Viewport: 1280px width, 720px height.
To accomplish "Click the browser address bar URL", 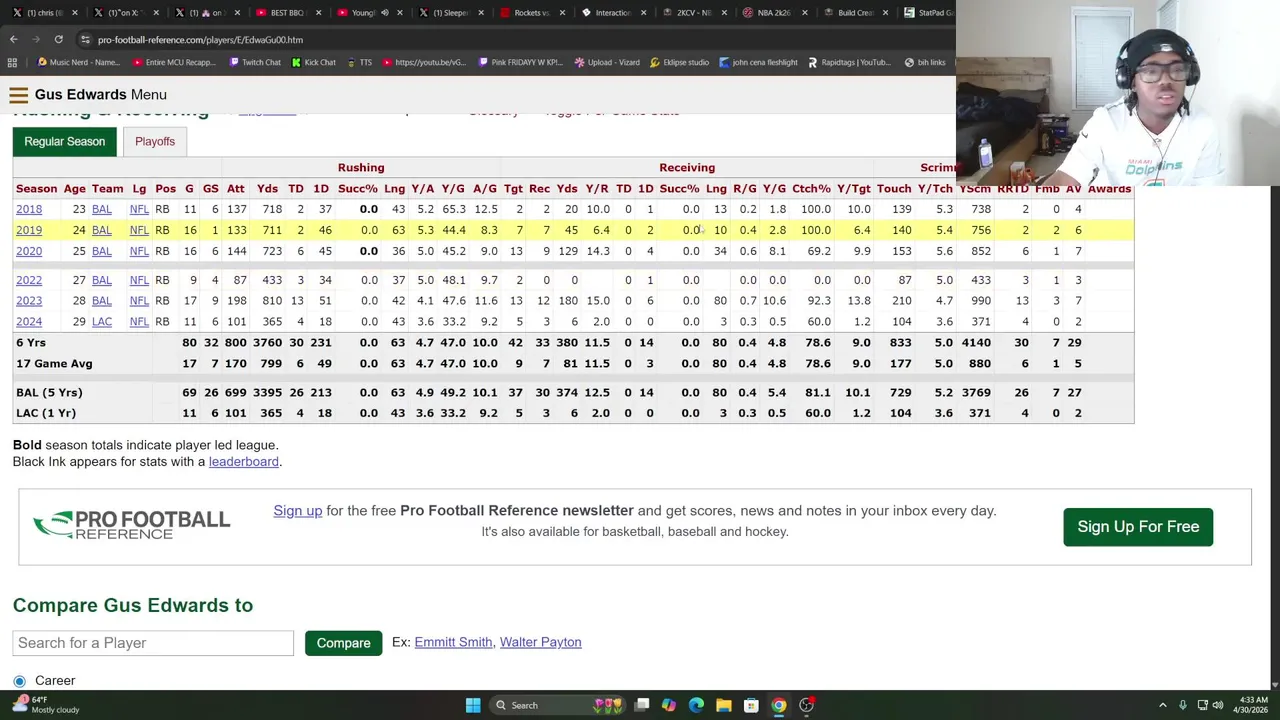I will point(200,39).
